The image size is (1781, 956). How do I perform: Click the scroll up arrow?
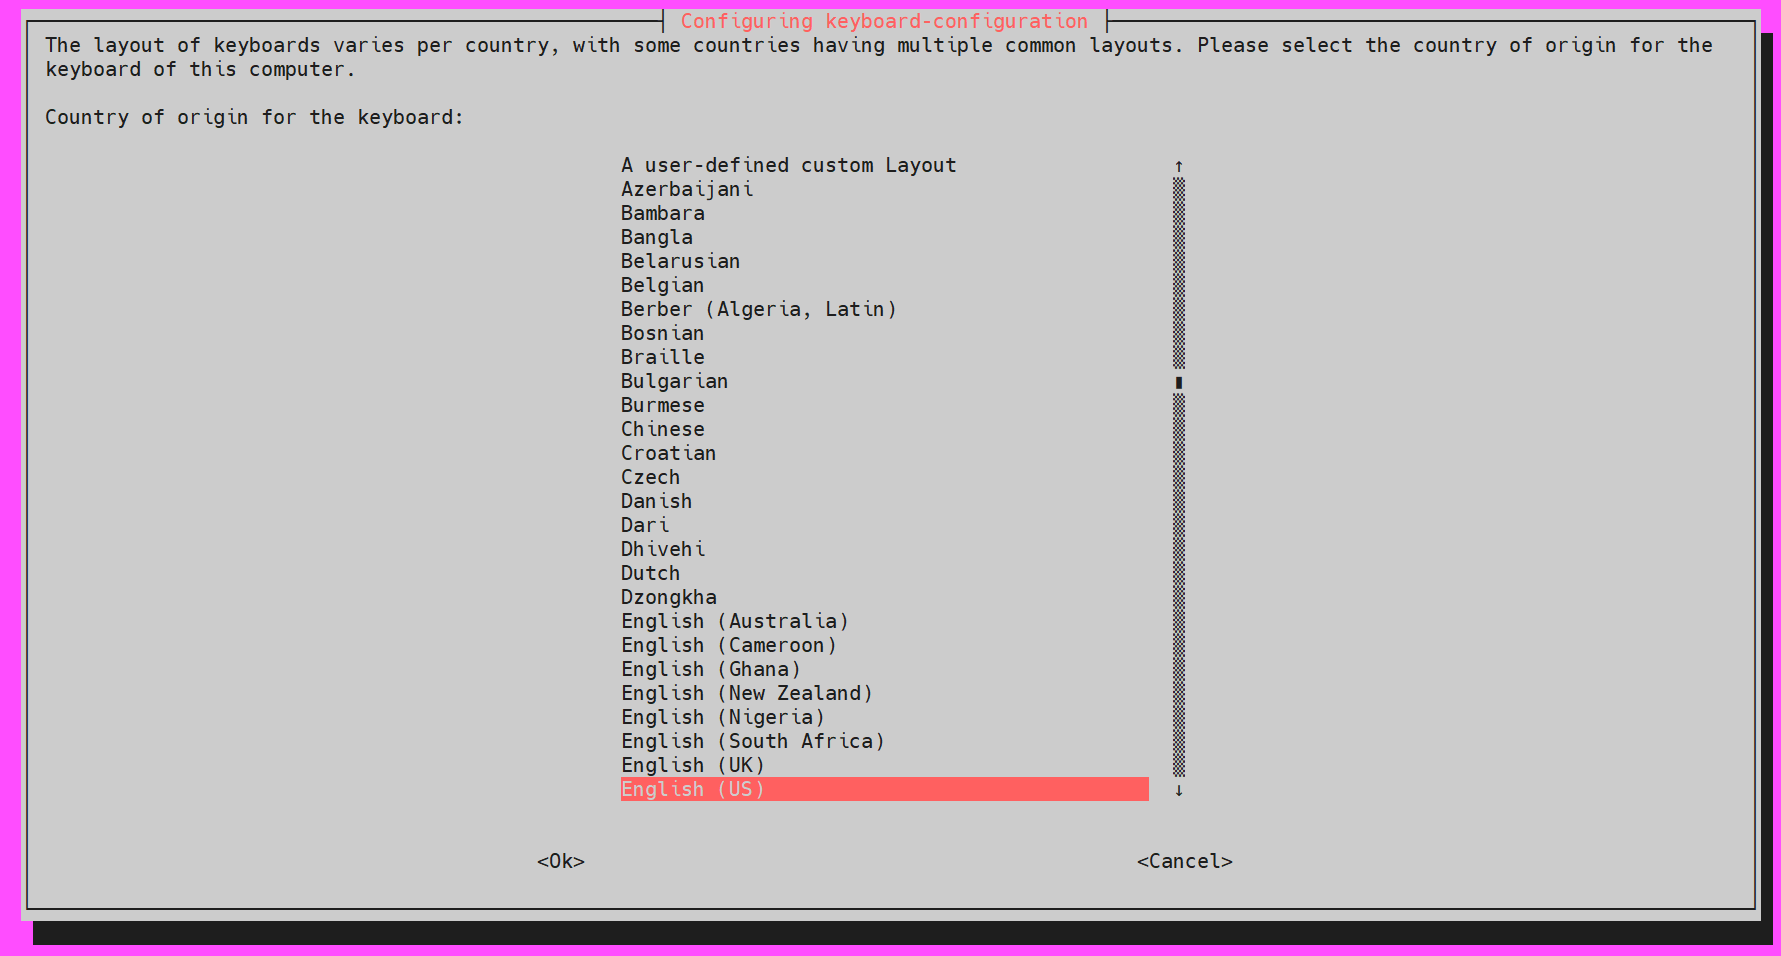click(x=1179, y=166)
